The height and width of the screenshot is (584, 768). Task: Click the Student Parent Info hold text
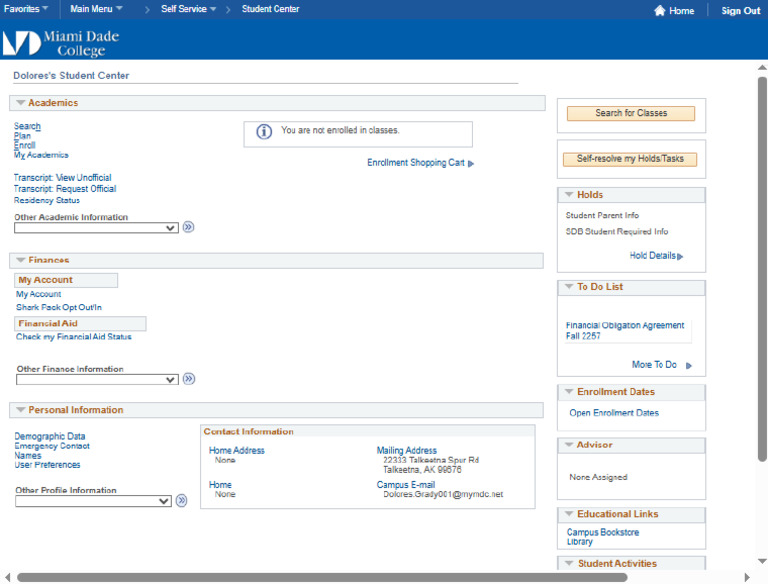tap(602, 215)
